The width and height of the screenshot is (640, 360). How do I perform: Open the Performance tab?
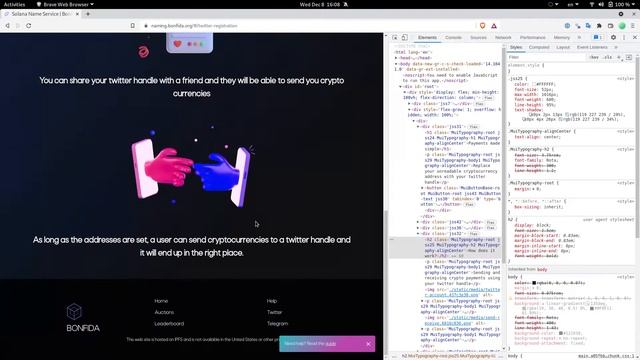(533, 38)
